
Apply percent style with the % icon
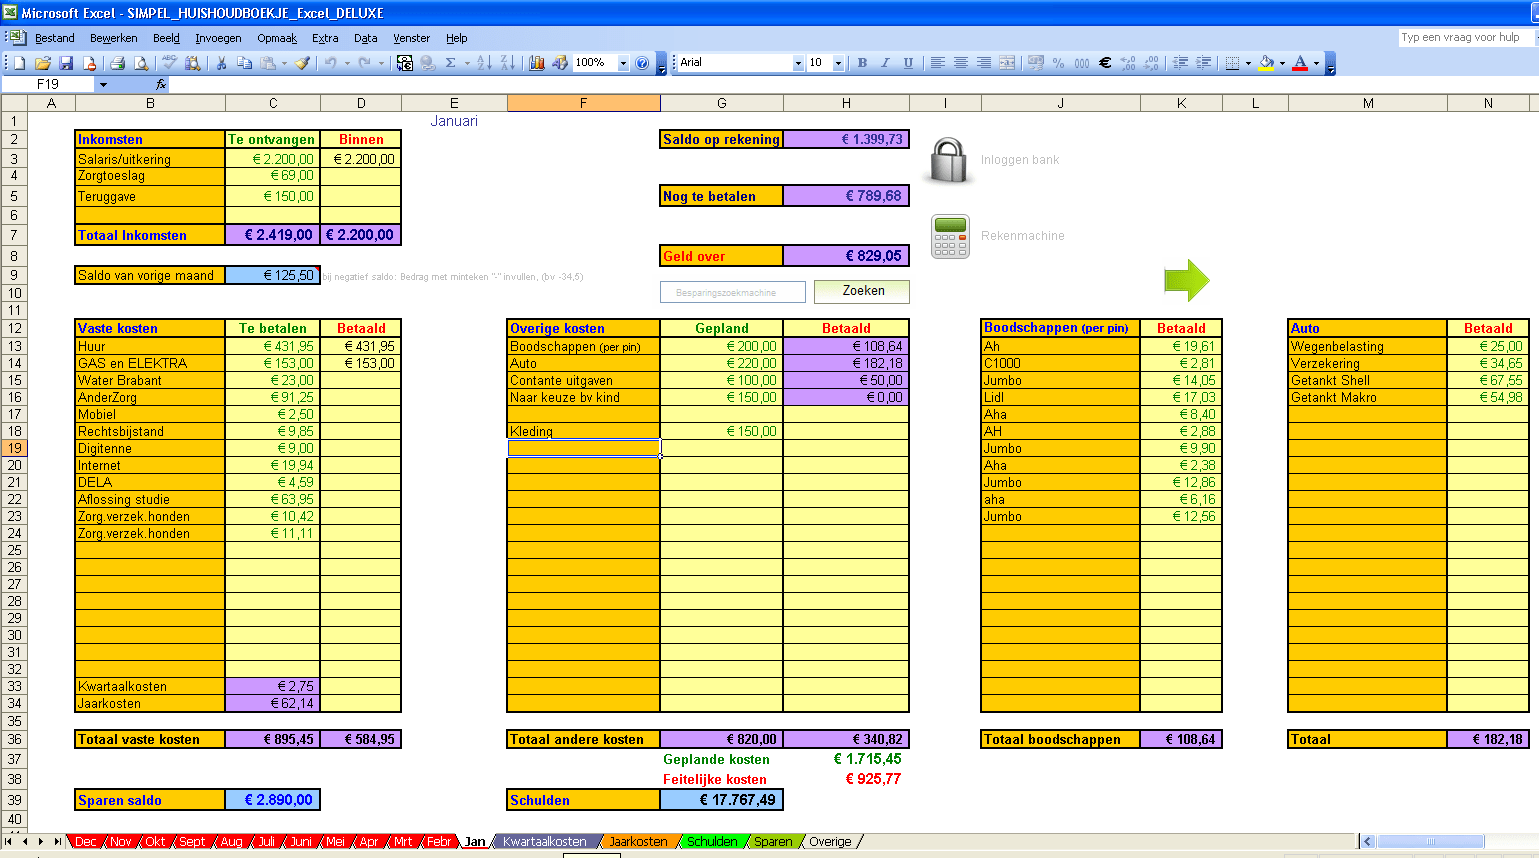(x=1059, y=63)
